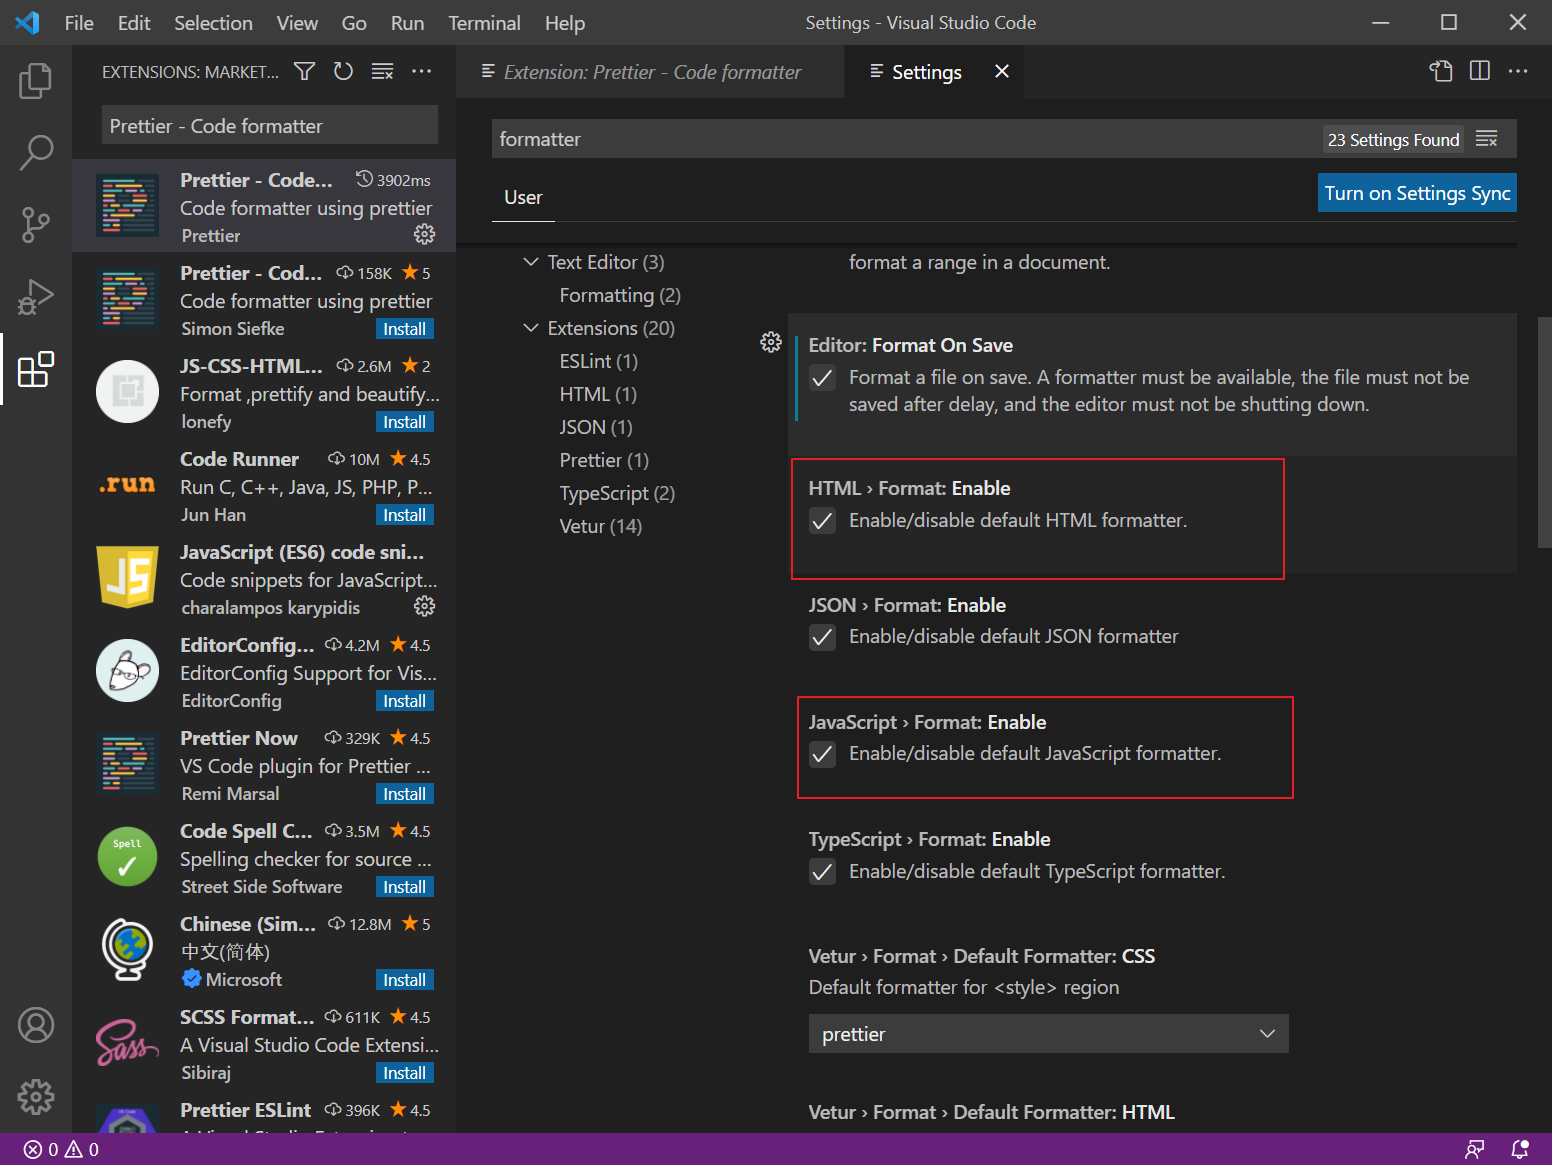Show errors and warnings in status bar

[x=61, y=1150]
